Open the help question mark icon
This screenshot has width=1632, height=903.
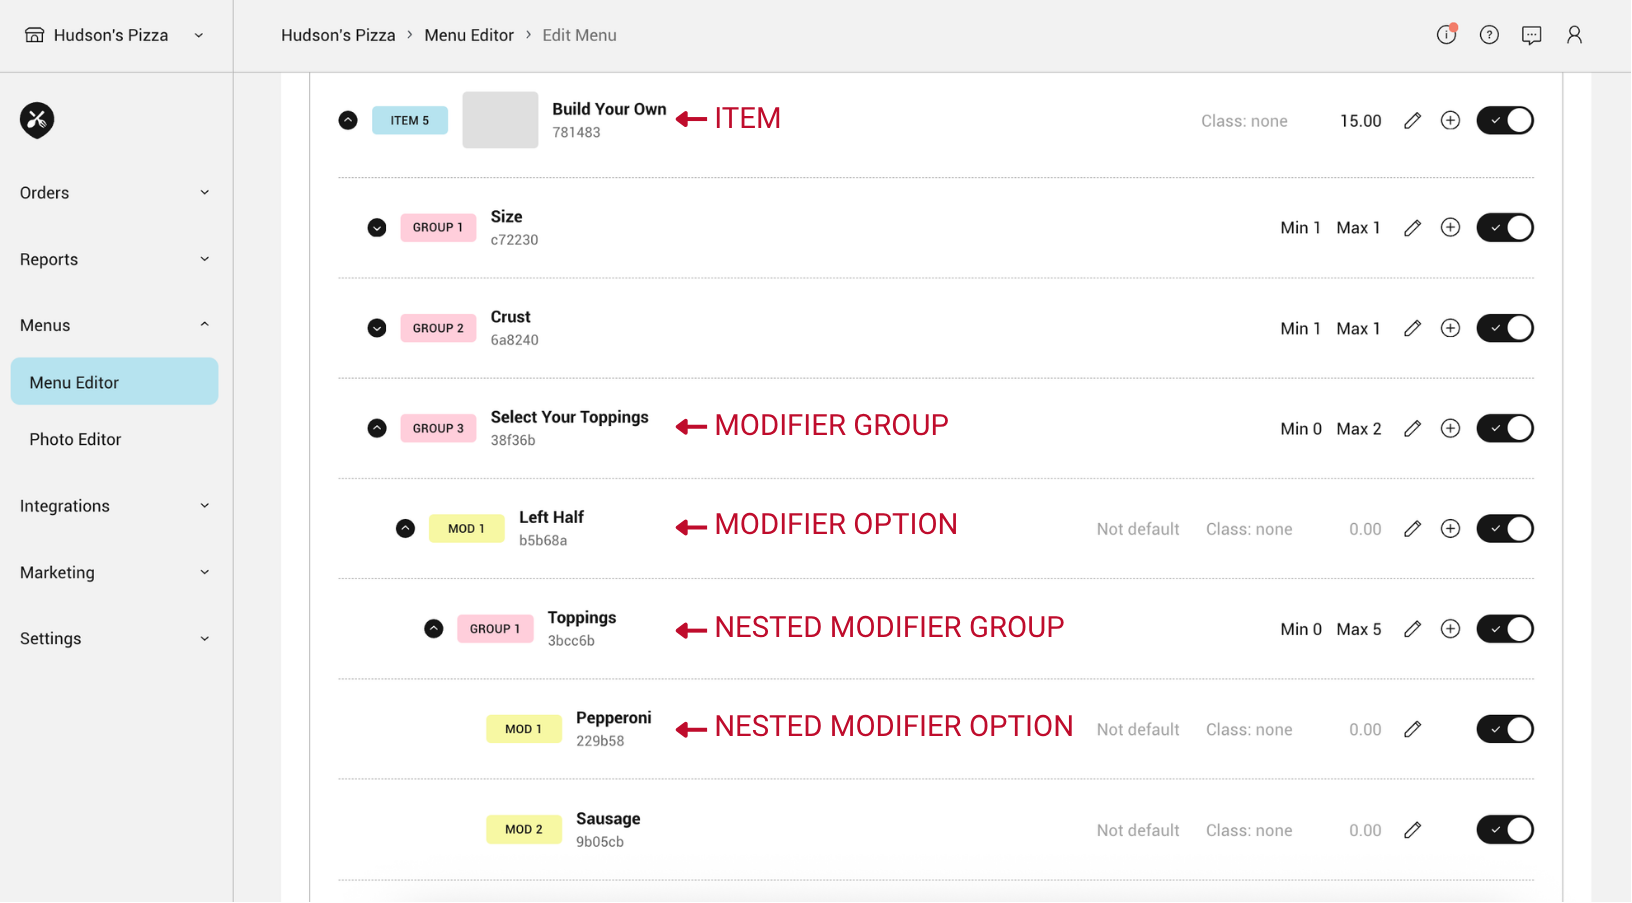[1489, 35]
